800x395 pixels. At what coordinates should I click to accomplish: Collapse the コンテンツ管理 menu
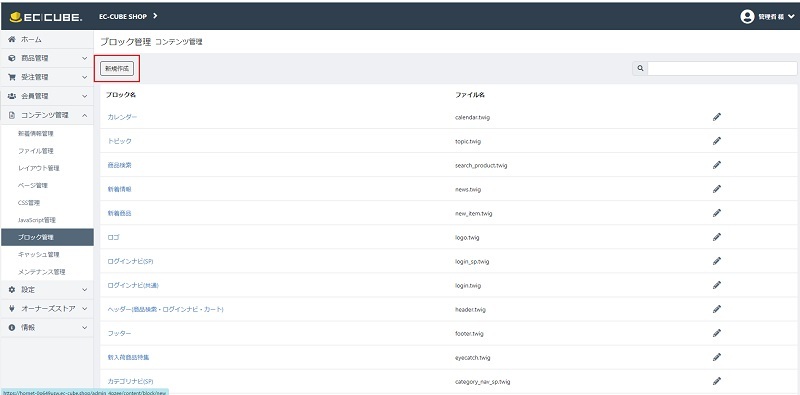point(47,115)
